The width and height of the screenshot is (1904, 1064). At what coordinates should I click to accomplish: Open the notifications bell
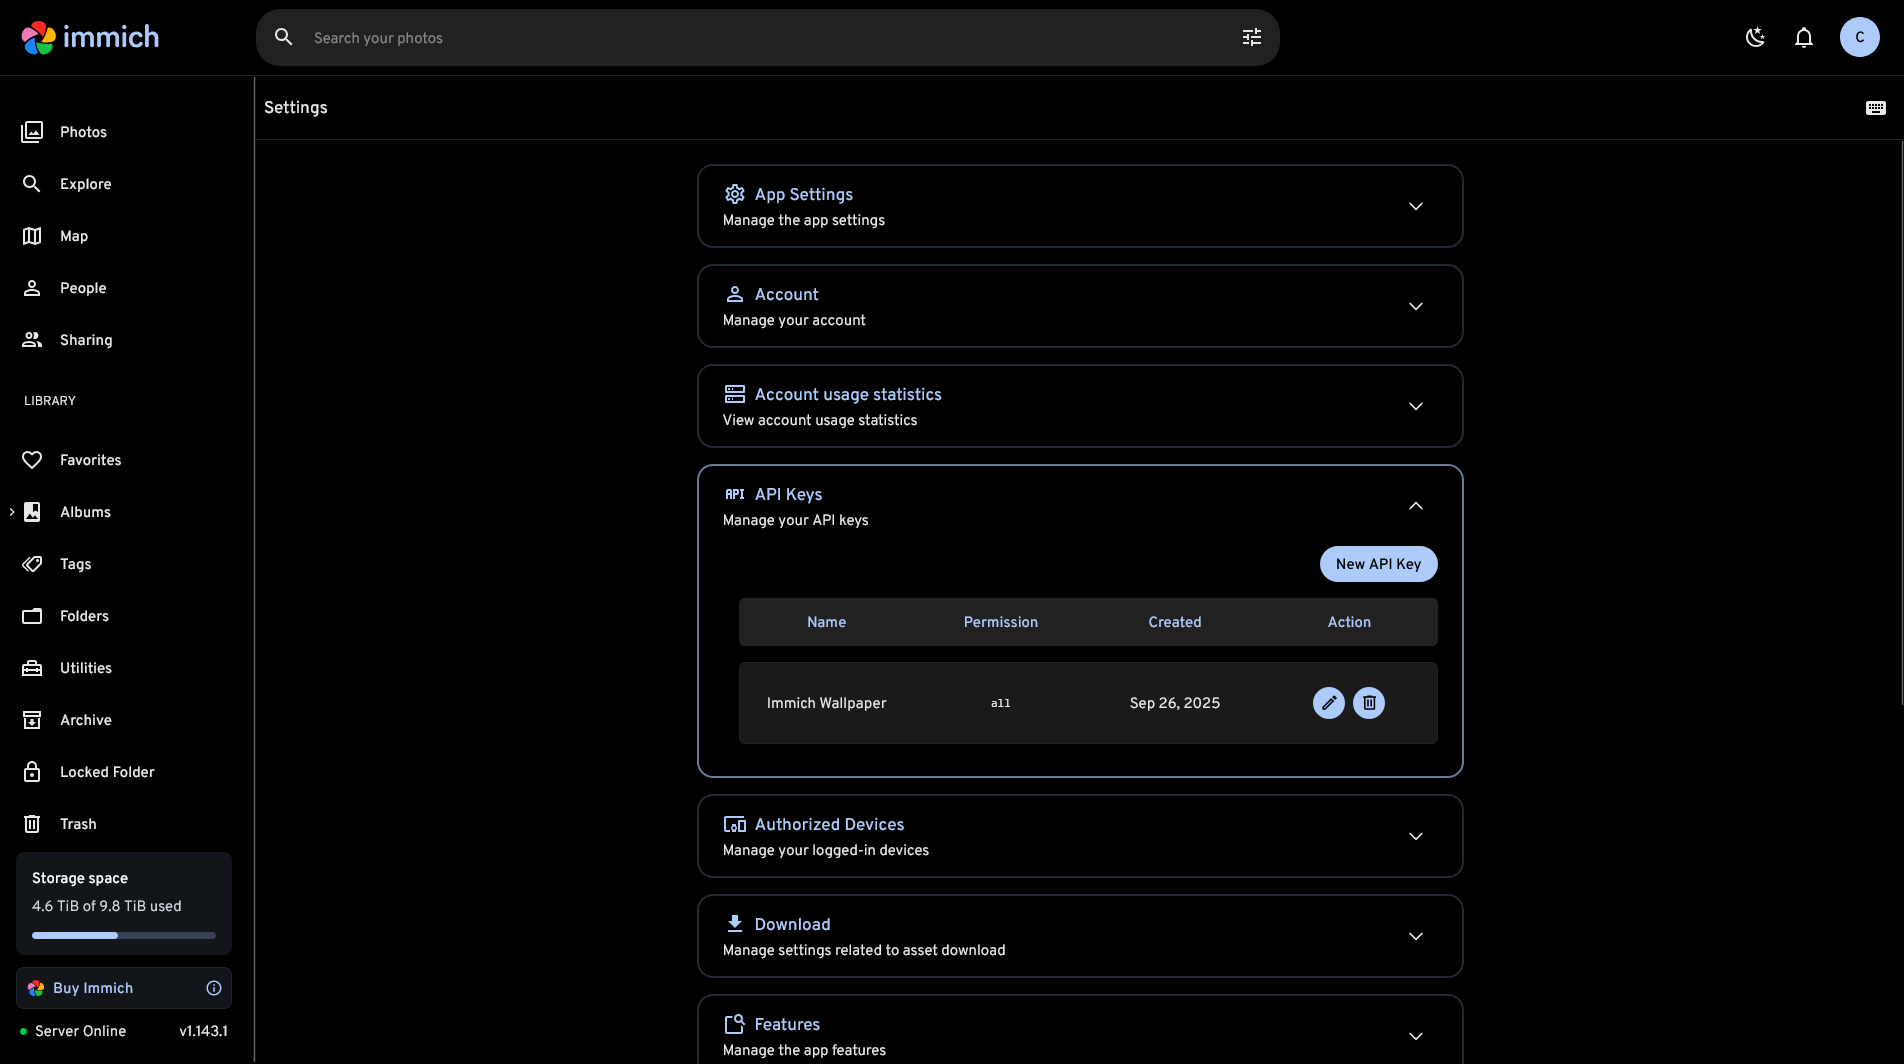pos(1803,38)
